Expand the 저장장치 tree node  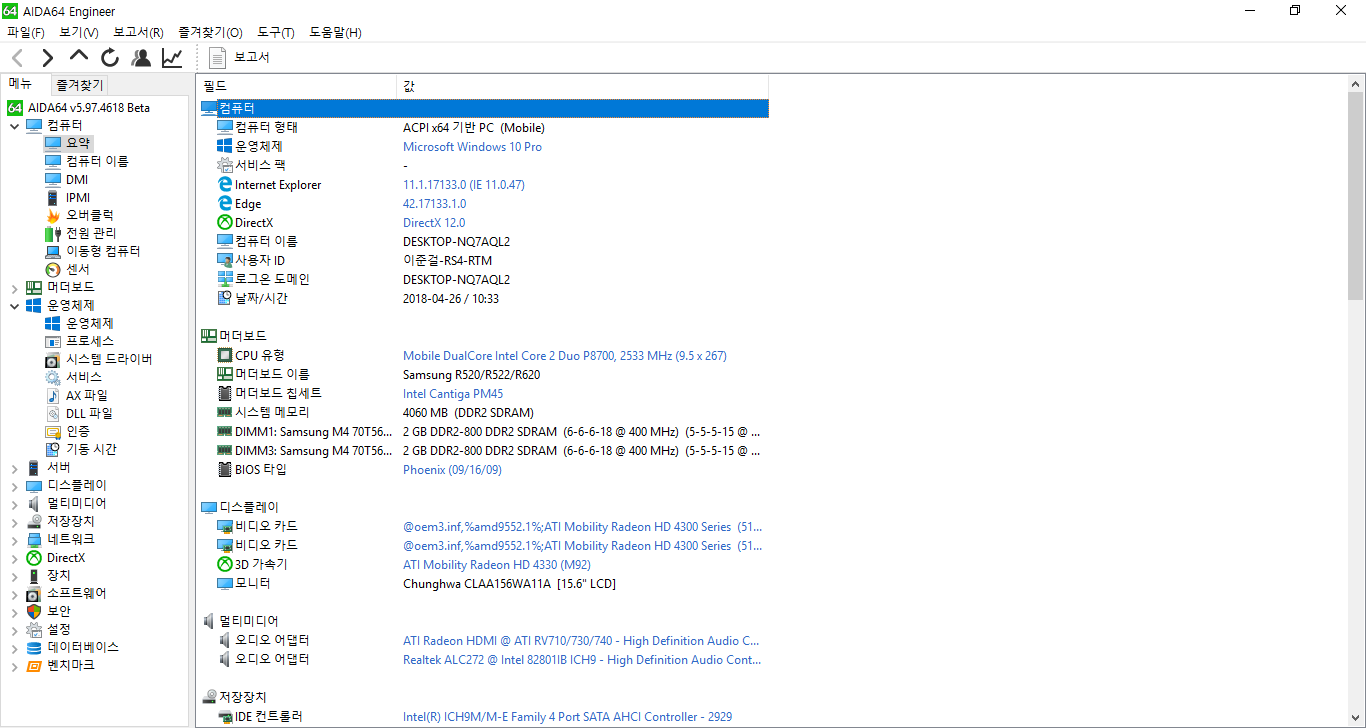pyautogui.click(x=14, y=522)
